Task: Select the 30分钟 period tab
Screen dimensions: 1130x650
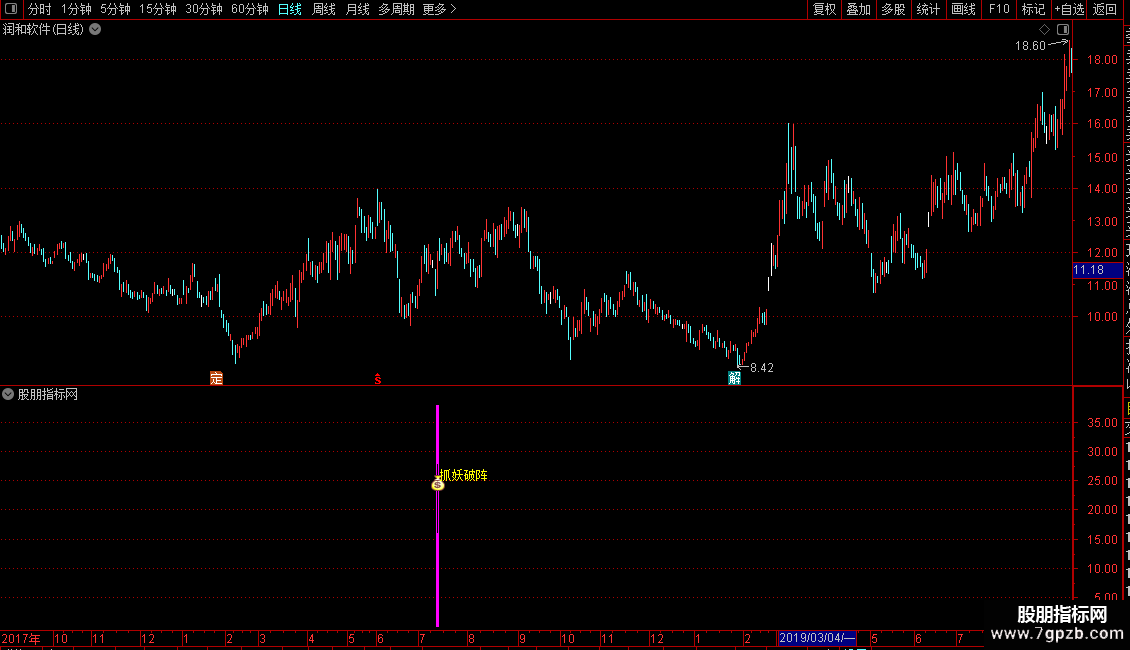Action: pyautogui.click(x=204, y=9)
